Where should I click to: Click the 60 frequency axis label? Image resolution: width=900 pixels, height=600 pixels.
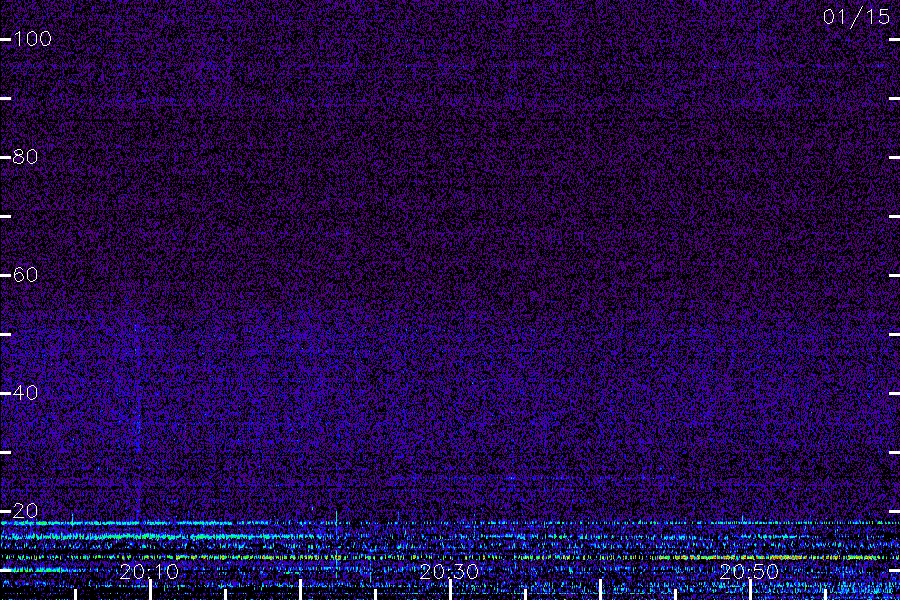tap(25, 275)
